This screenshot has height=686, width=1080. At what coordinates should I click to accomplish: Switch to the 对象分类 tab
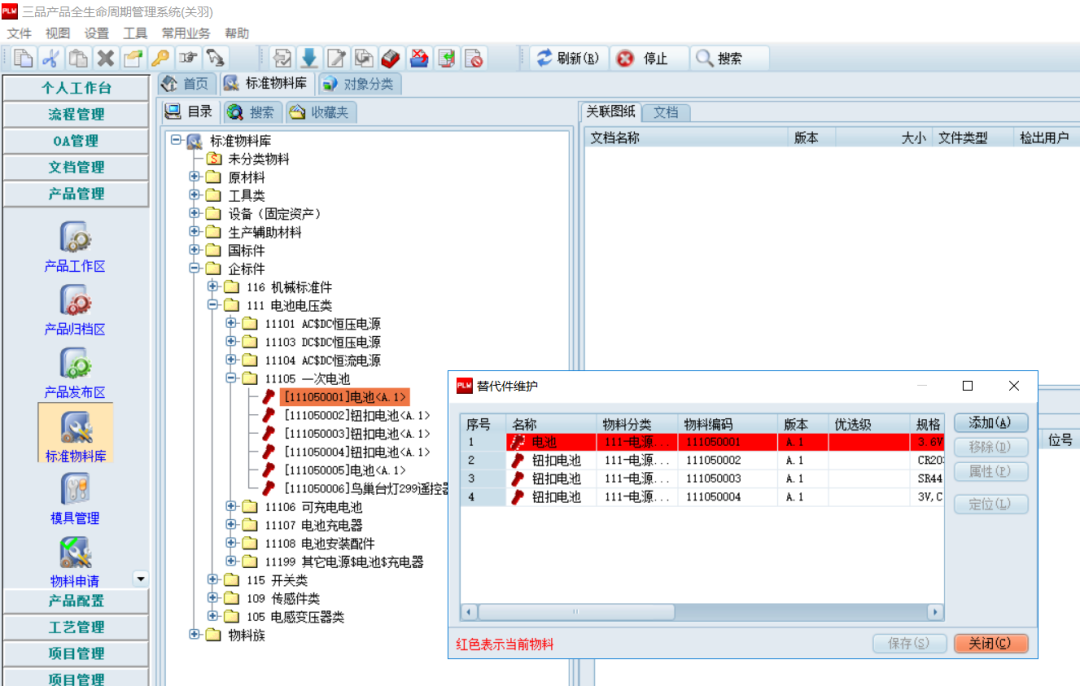click(x=358, y=84)
